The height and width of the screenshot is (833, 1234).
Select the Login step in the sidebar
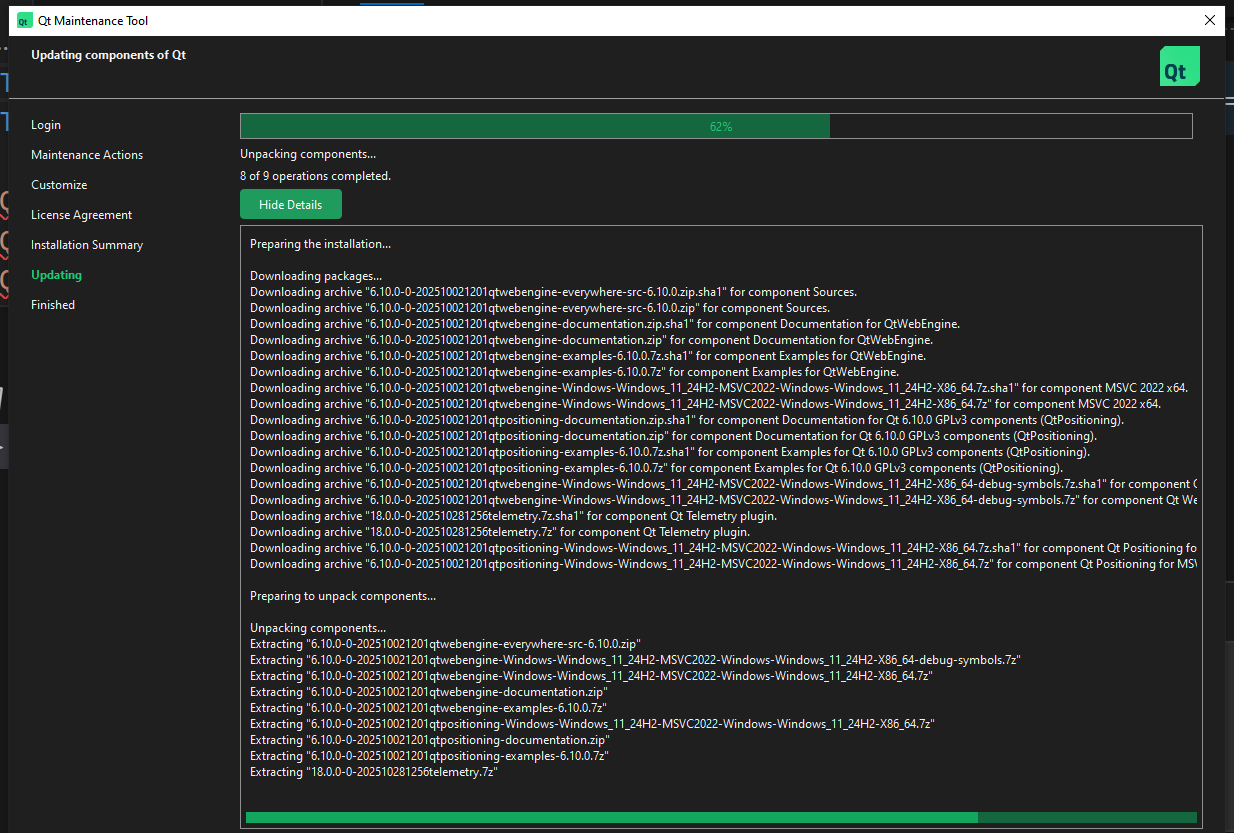click(46, 125)
